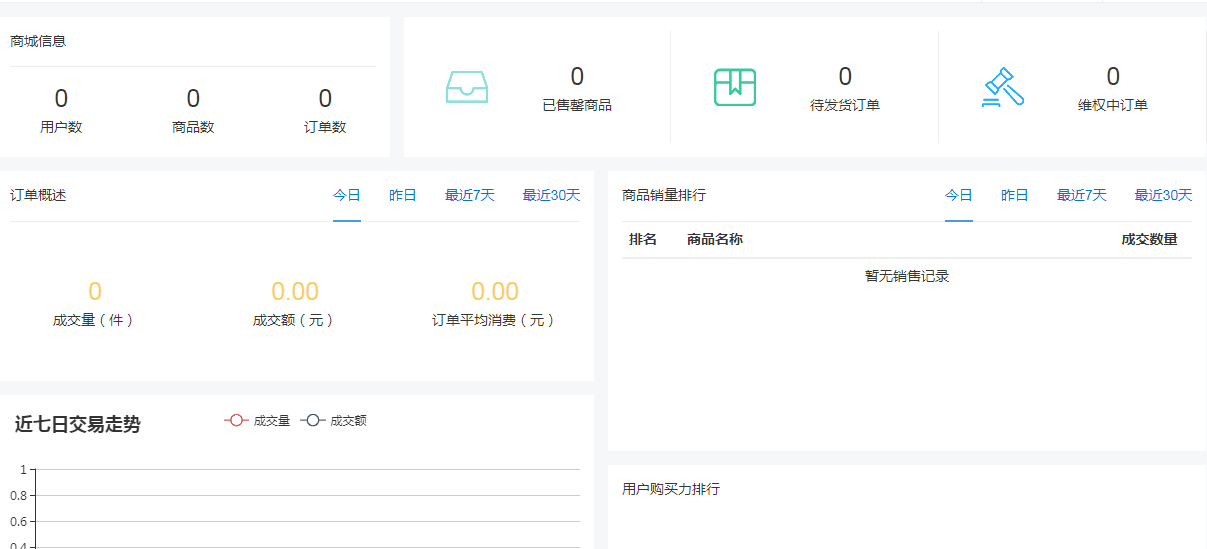The width and height of the screenshot is (1207, 549).
Task: Click the green pending-shipment package icon
Action: click(x=734, y=88)
